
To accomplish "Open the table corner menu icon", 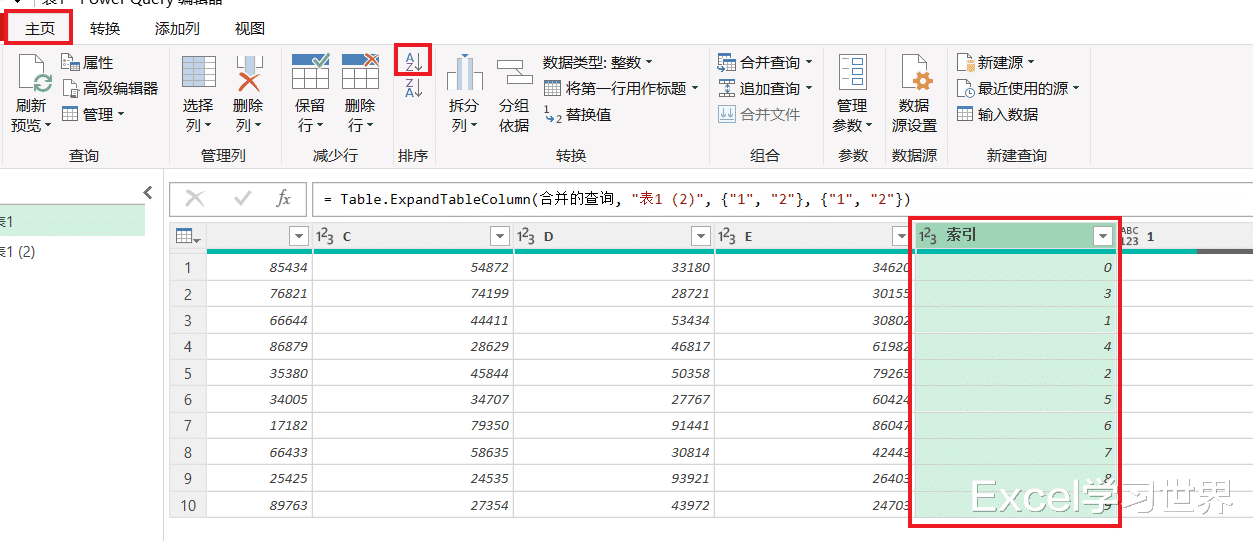I will click(188, 237).
